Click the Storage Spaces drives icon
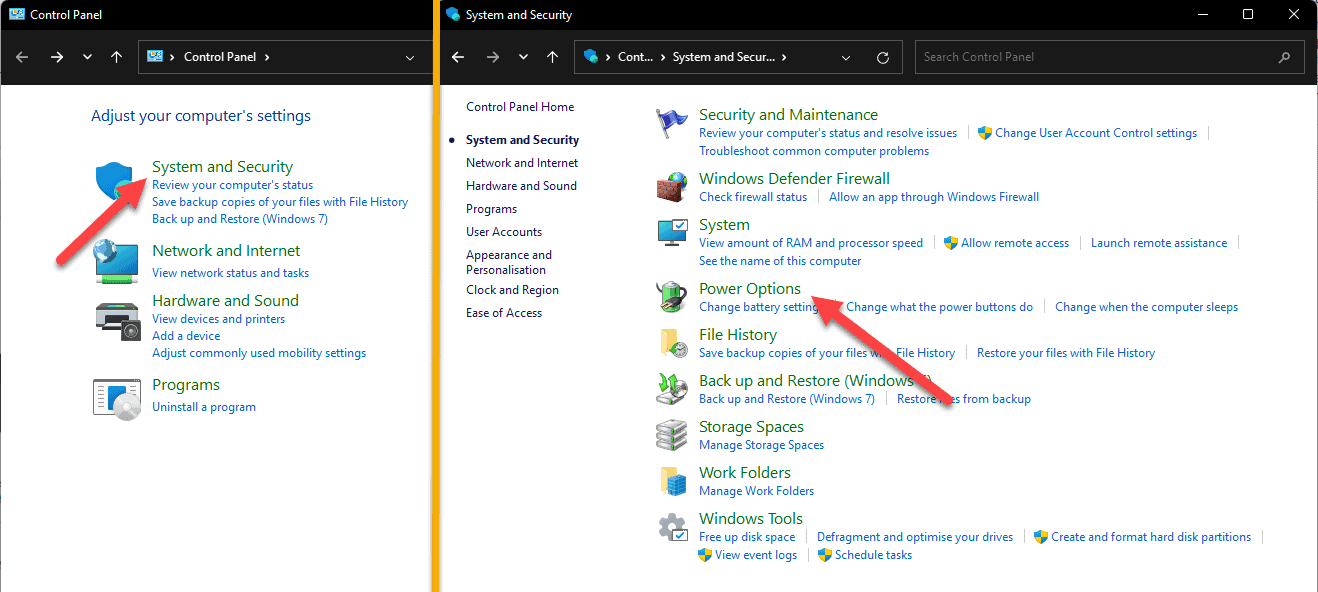1318x592 pixels. tap(672, 435)
